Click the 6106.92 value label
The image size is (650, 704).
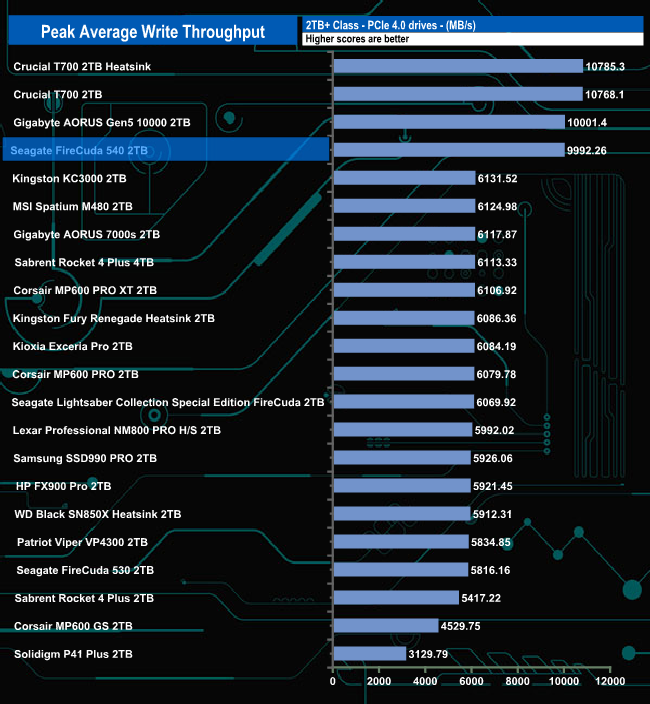(496, 290)
